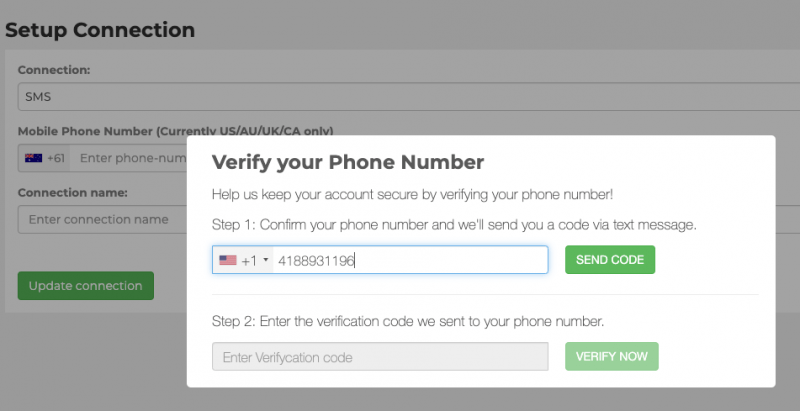This screenshot has width=800, height=411.
Task: Click the +1 dial code text
Action: (249, 261)
